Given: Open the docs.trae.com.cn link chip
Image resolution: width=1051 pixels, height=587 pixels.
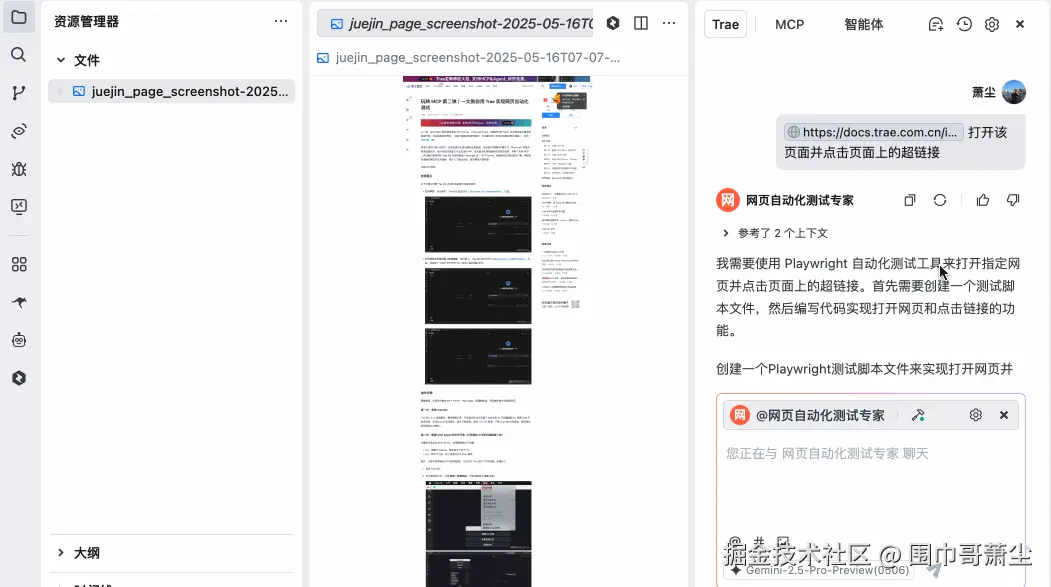Looking at the screenshot, I should coord(874,132).
